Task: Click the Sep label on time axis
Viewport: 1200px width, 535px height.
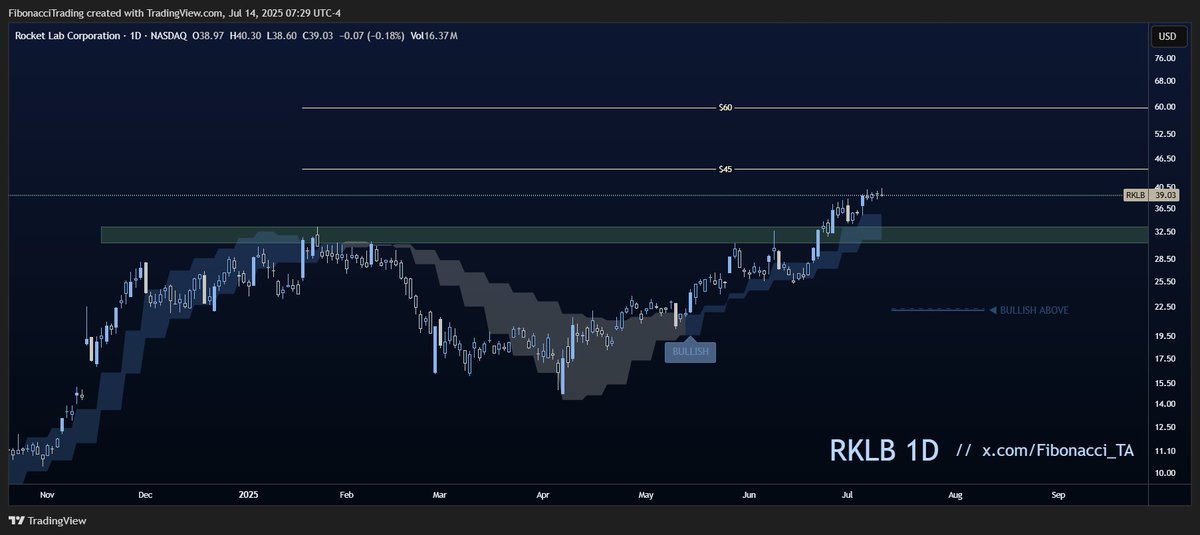Action: pos(1059,495)
